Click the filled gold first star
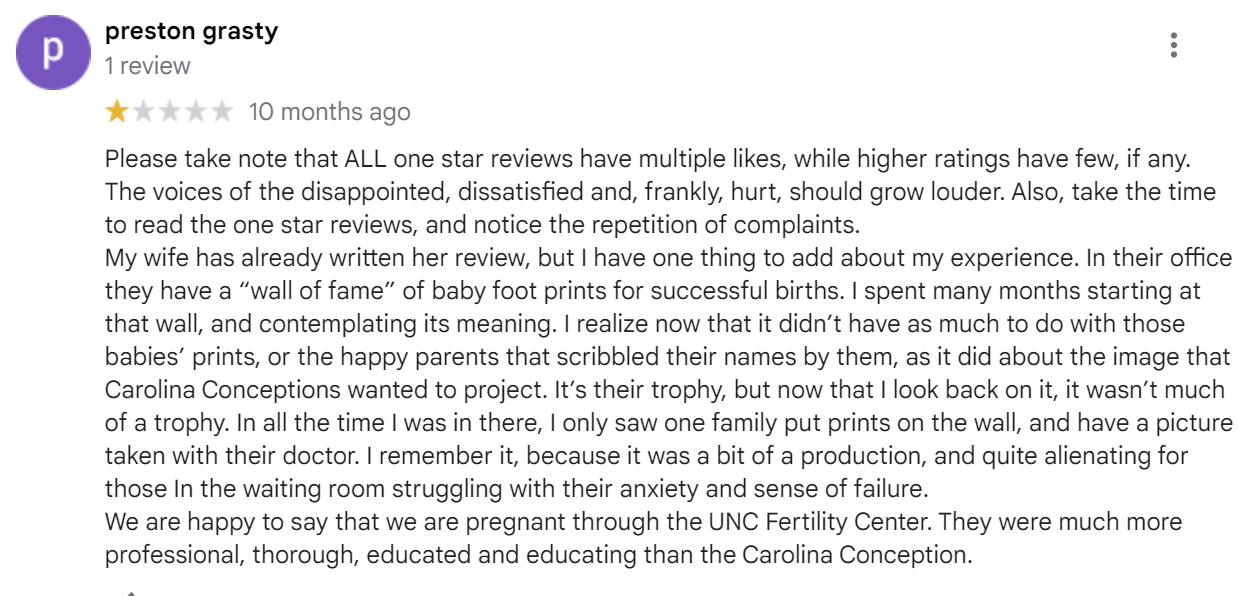 coord(117,111)
